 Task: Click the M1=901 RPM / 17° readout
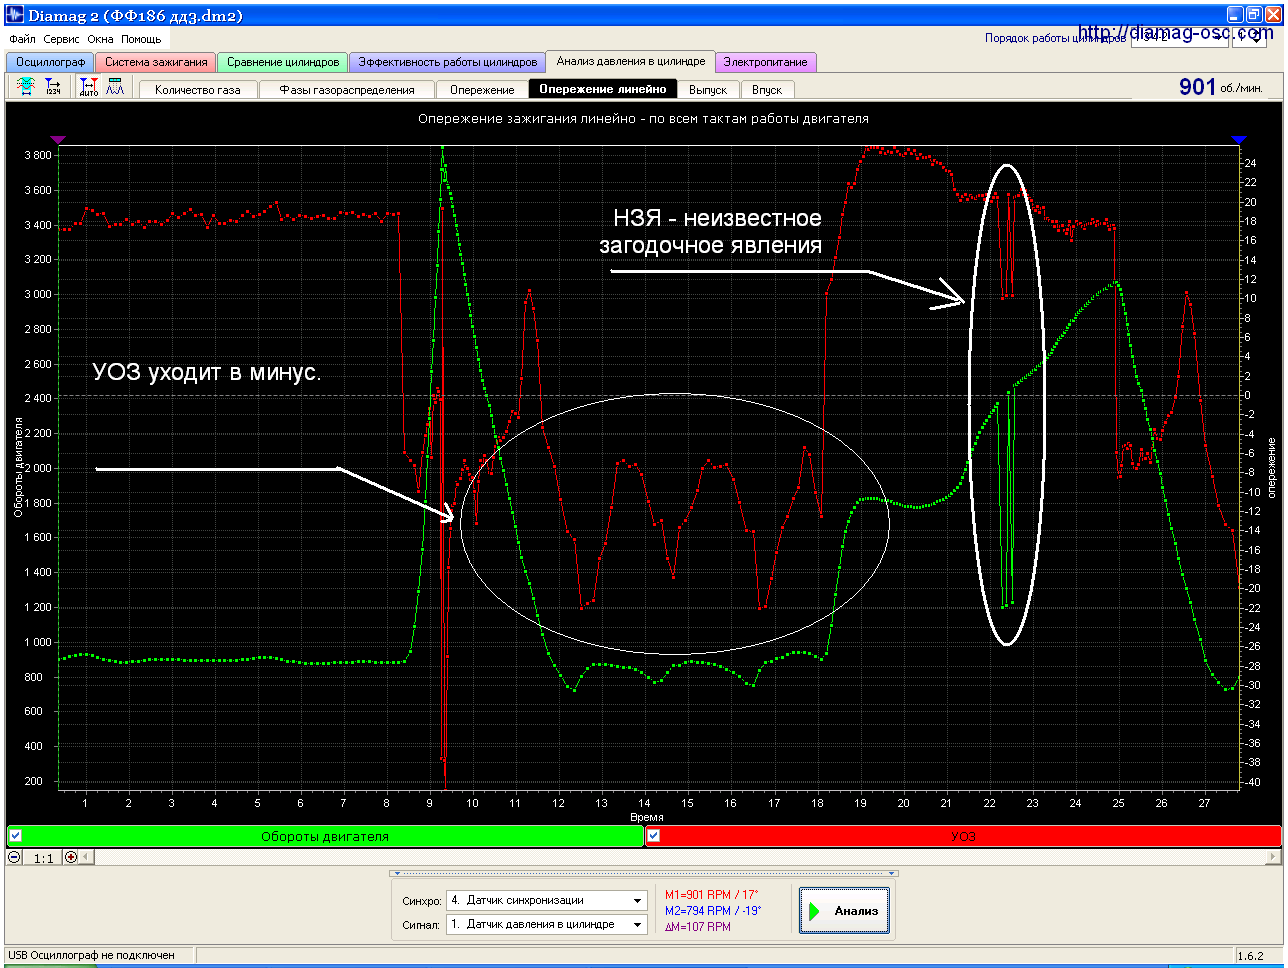pos(712,895)
